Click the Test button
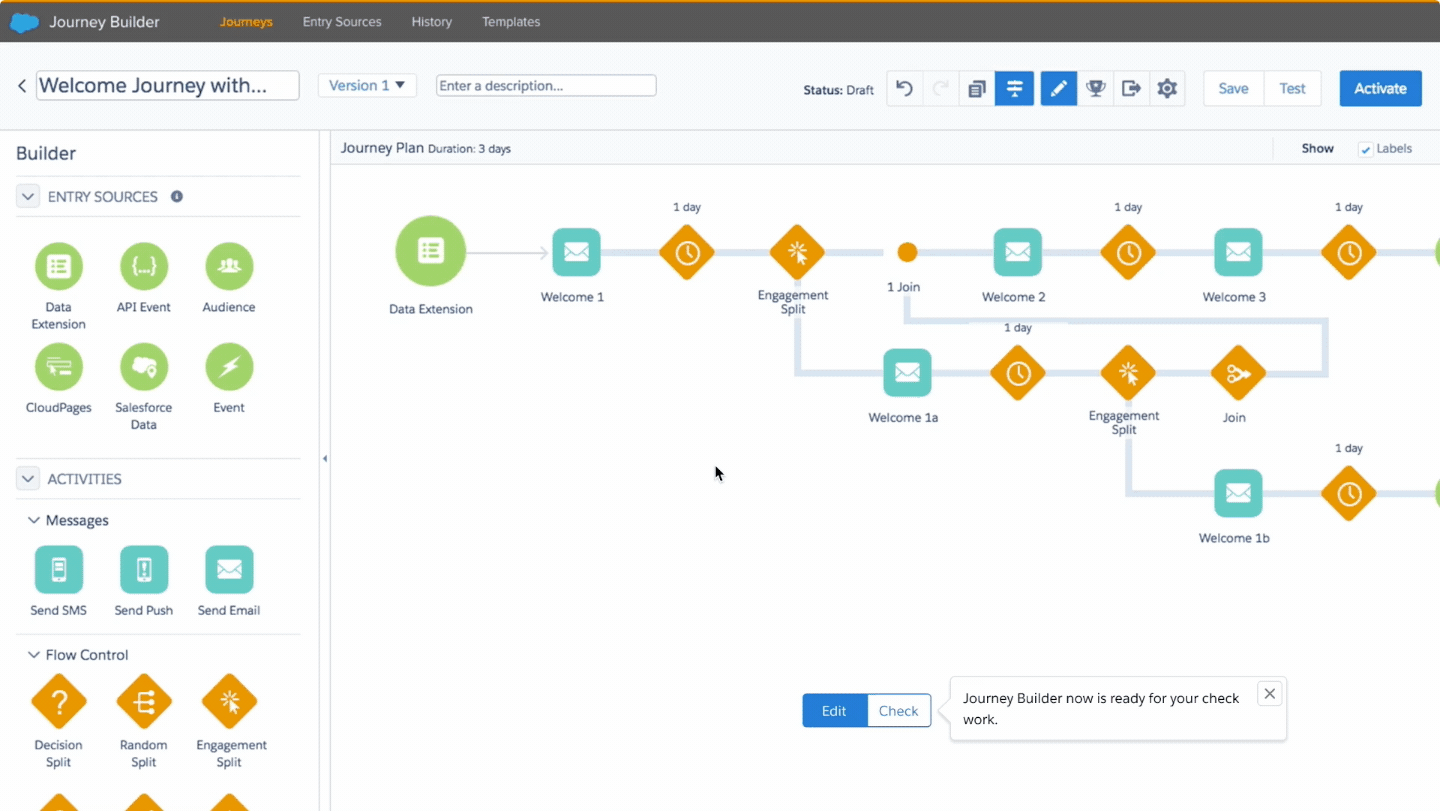1440x811 pixels. 1292,88
